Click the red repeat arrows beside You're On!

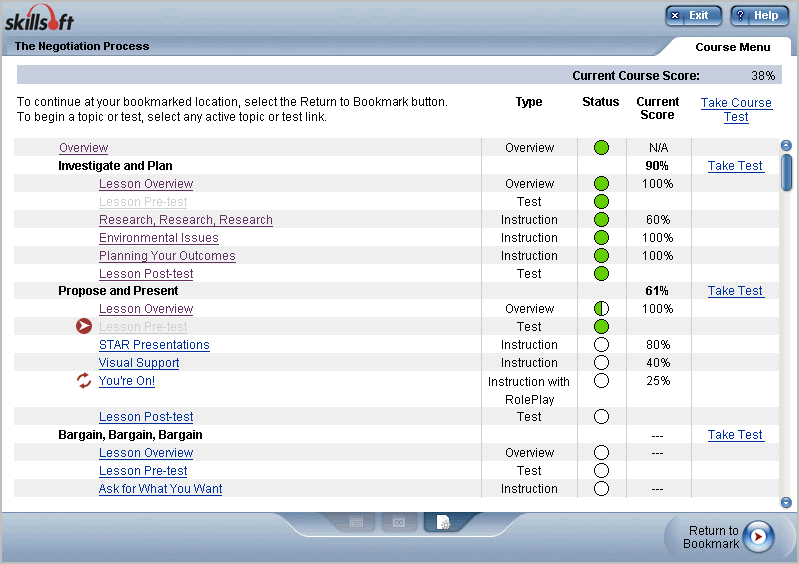[x=84, y=381]
